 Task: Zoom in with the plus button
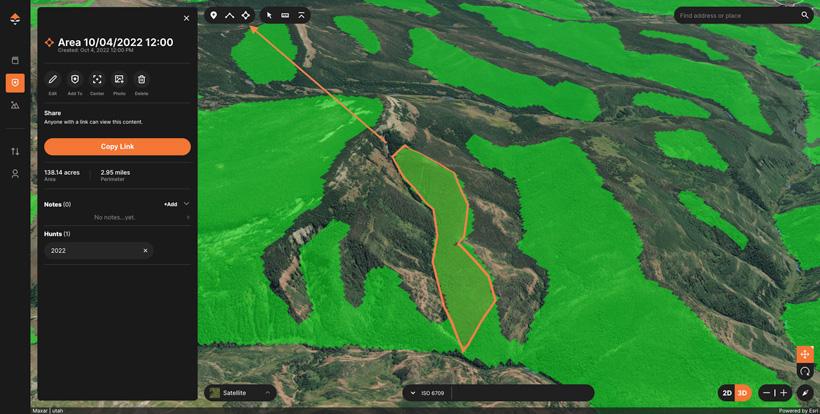(783, 393)
